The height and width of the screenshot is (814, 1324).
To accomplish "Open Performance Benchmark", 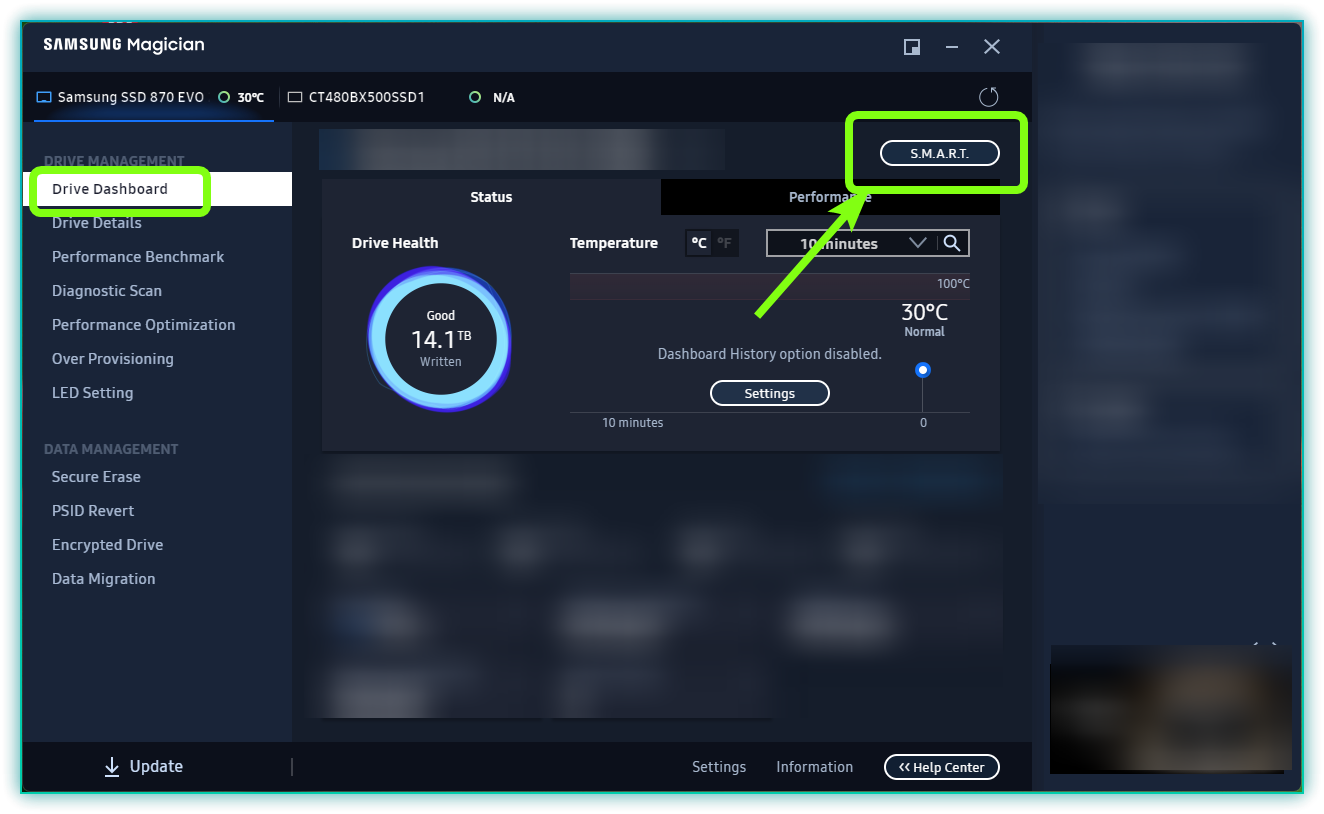I will [x=138, y=257].
